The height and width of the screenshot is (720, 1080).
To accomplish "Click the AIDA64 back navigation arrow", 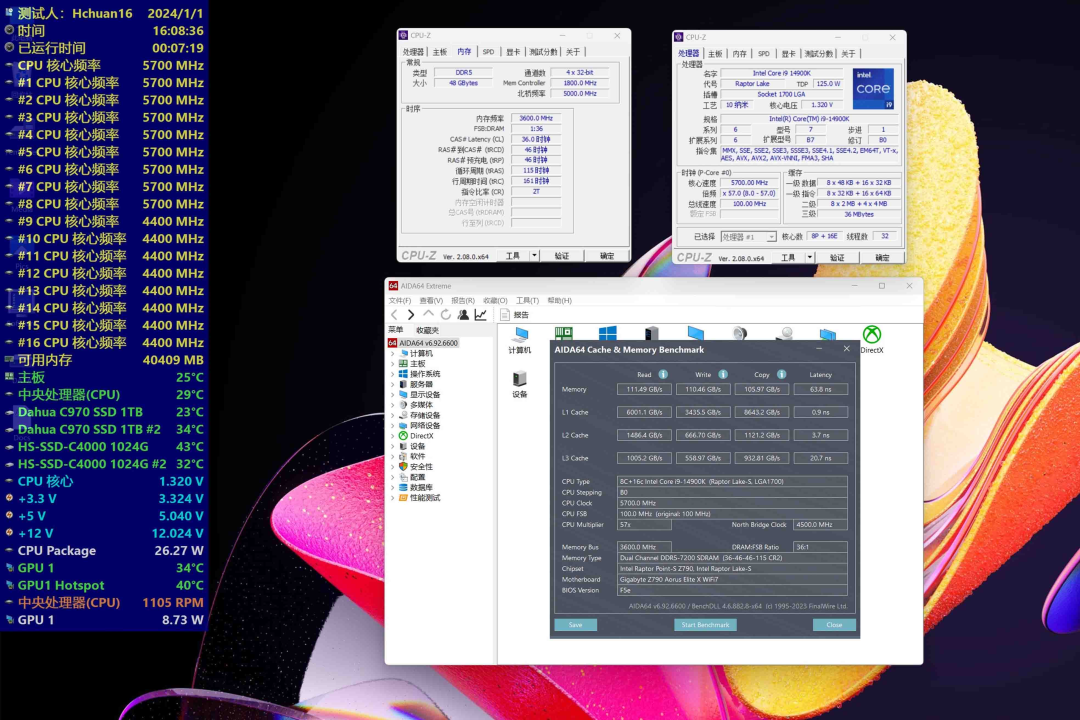I will click(x=394, y=315).
